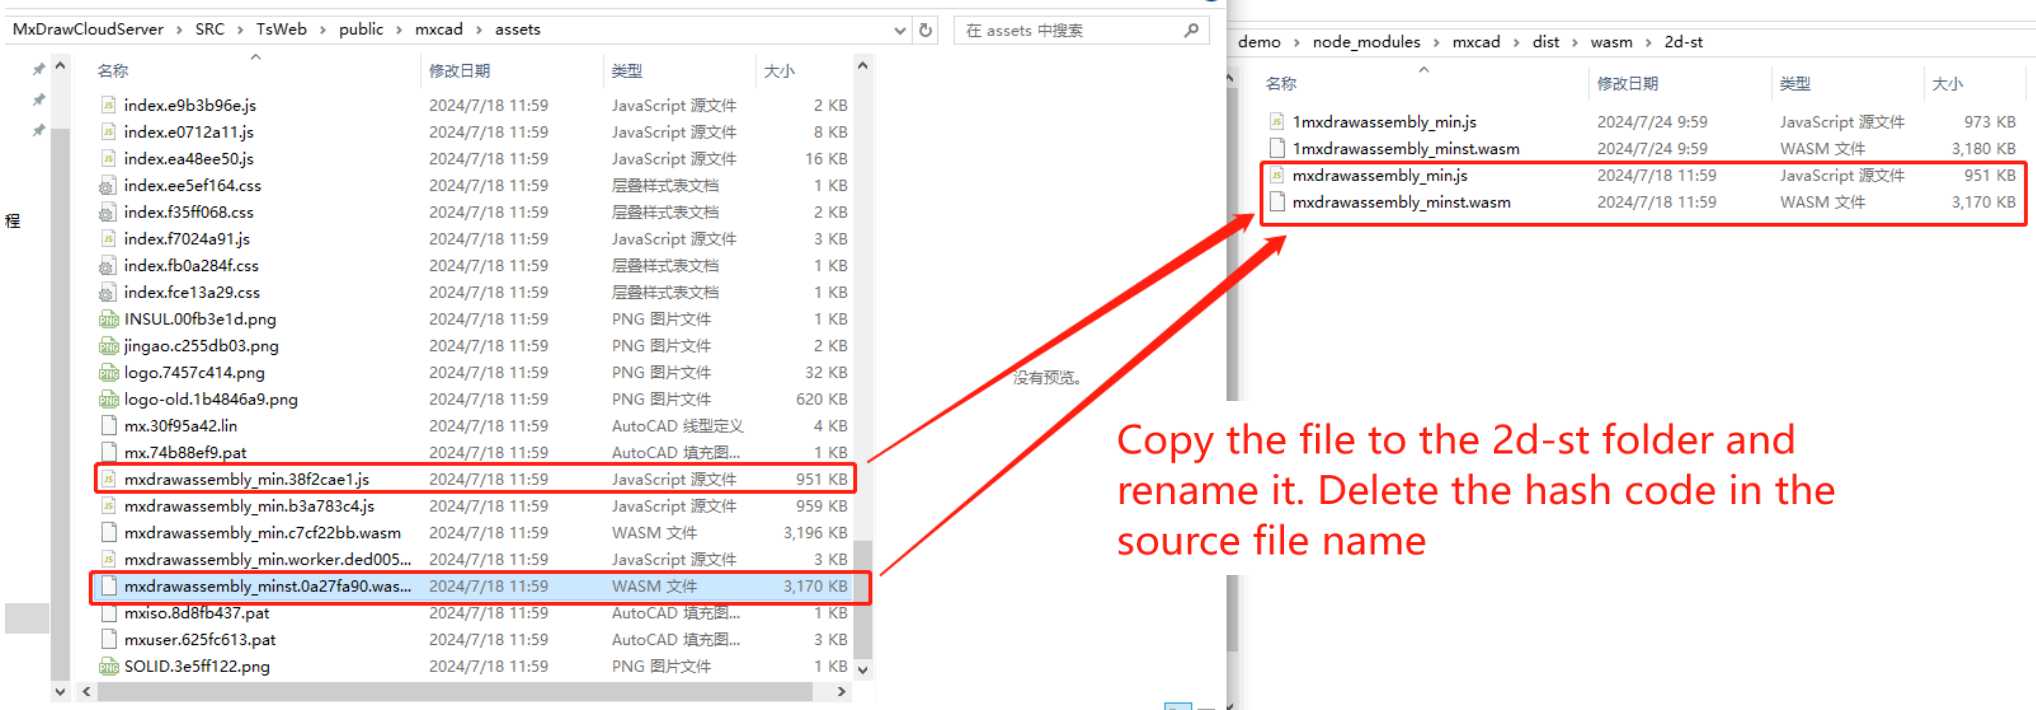Viewport: 2036px width, 710px height.
Task: Click the refresh icon beside the address bar
Action: (x=926, y=30)
